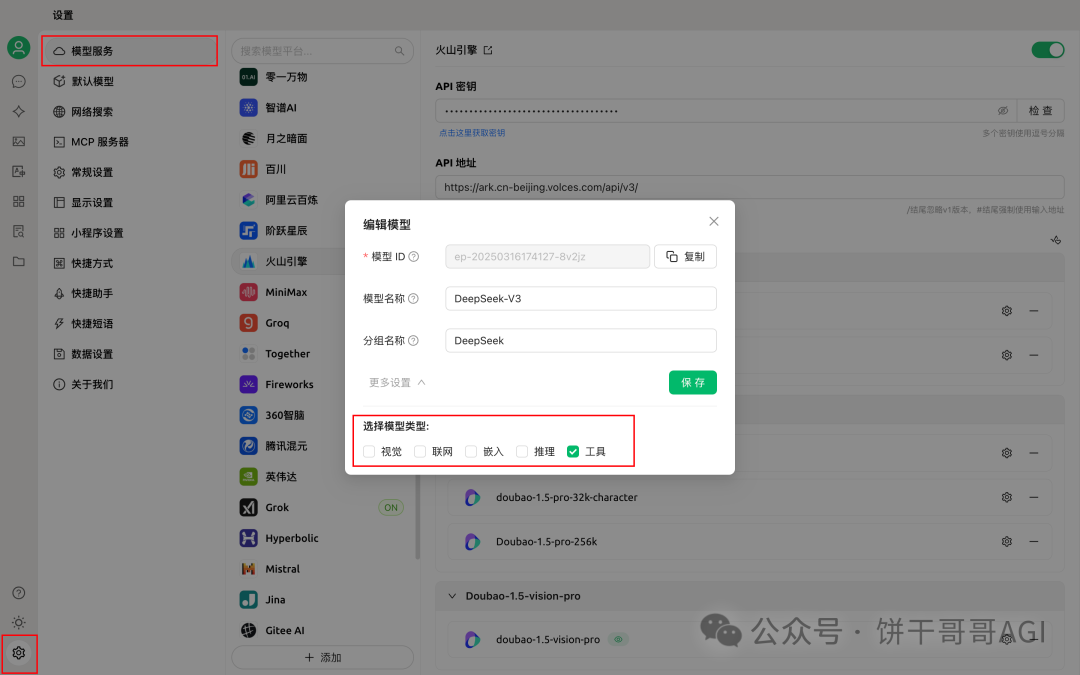This screenshot has height=675, width=1080.
Task: Check the 视觉 model type checkbox
Action: tap(369, 452)
